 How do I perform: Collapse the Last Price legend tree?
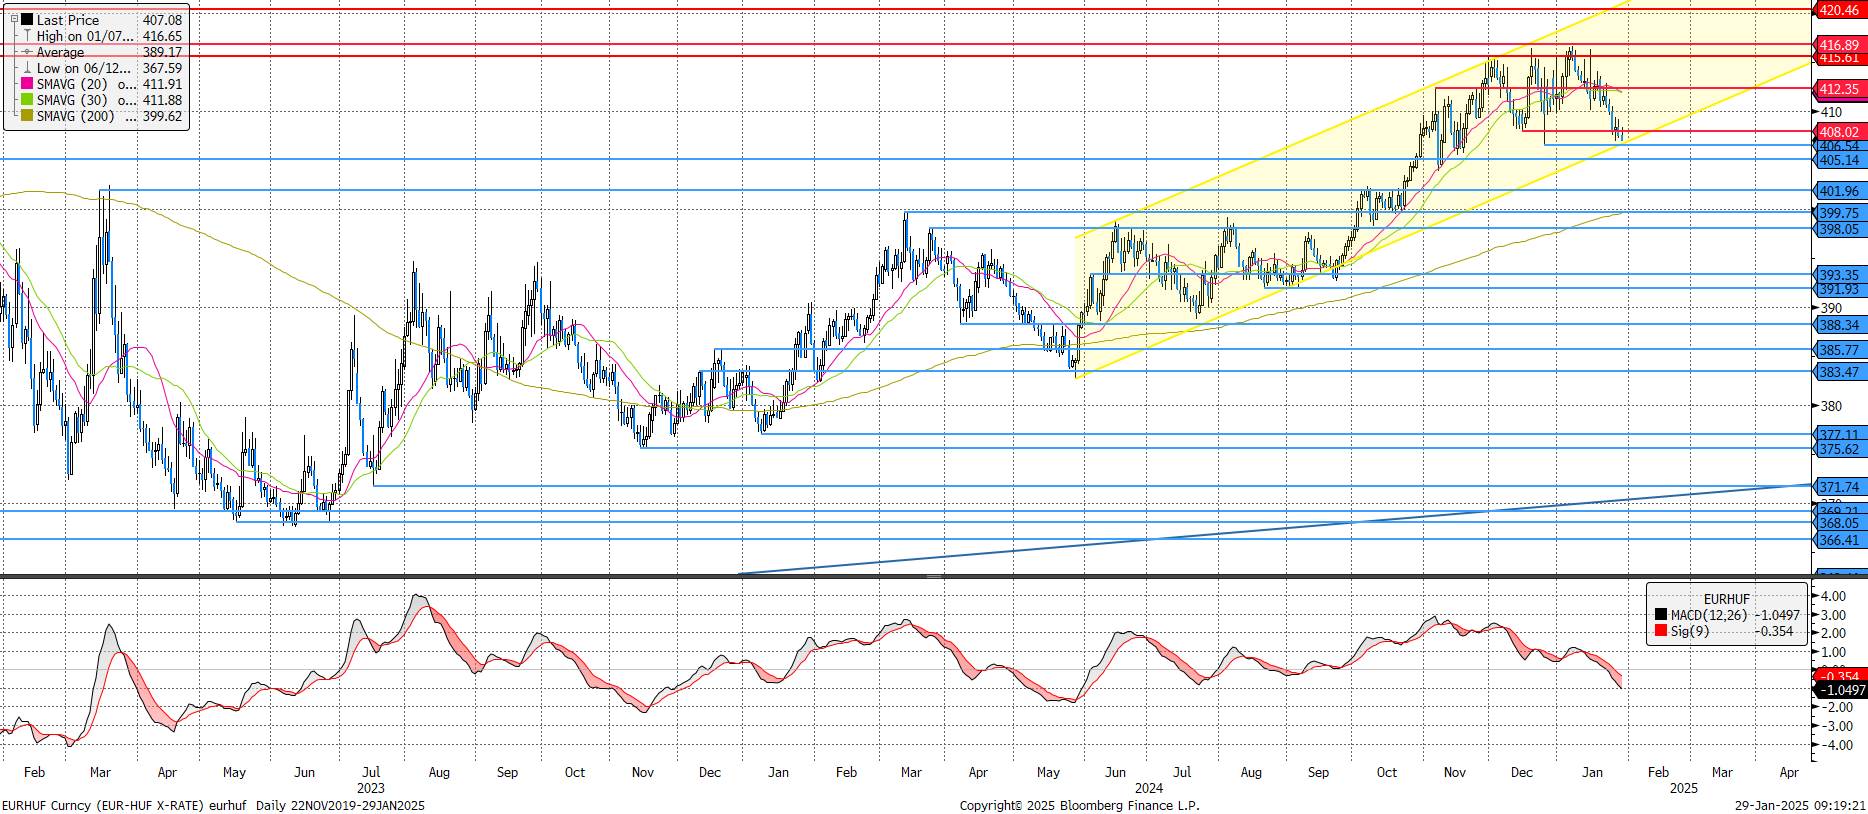click(x=14, y=19)
